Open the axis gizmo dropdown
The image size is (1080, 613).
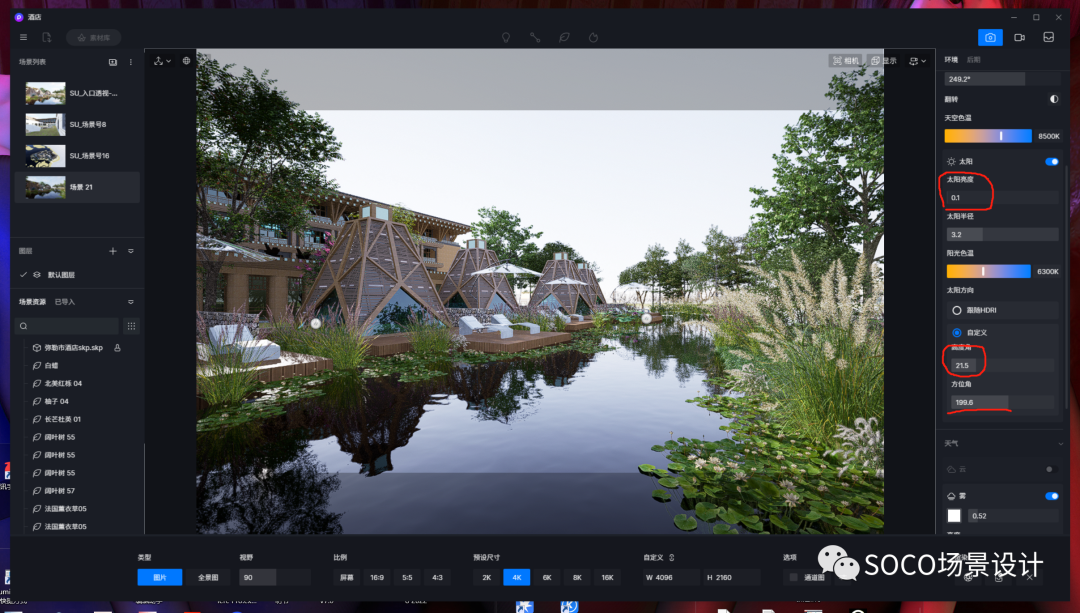[x=163, y=61]
